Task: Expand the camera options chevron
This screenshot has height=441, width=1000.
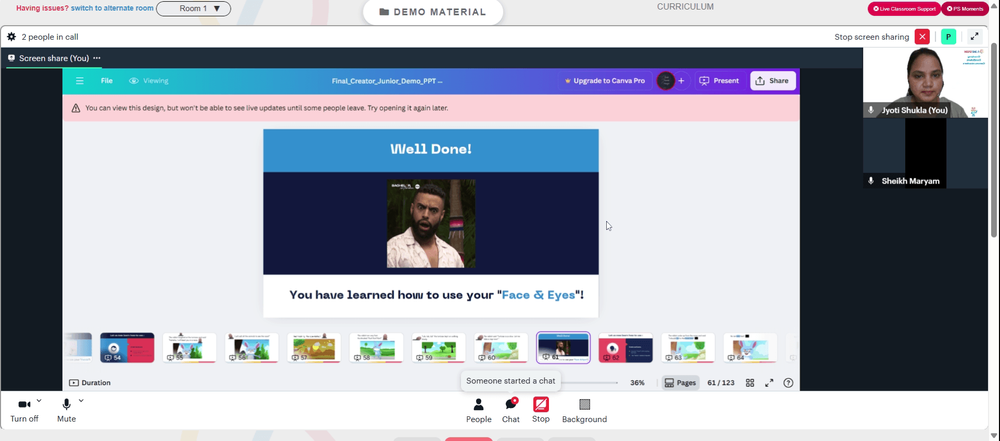Action: (x=39, y=401)
